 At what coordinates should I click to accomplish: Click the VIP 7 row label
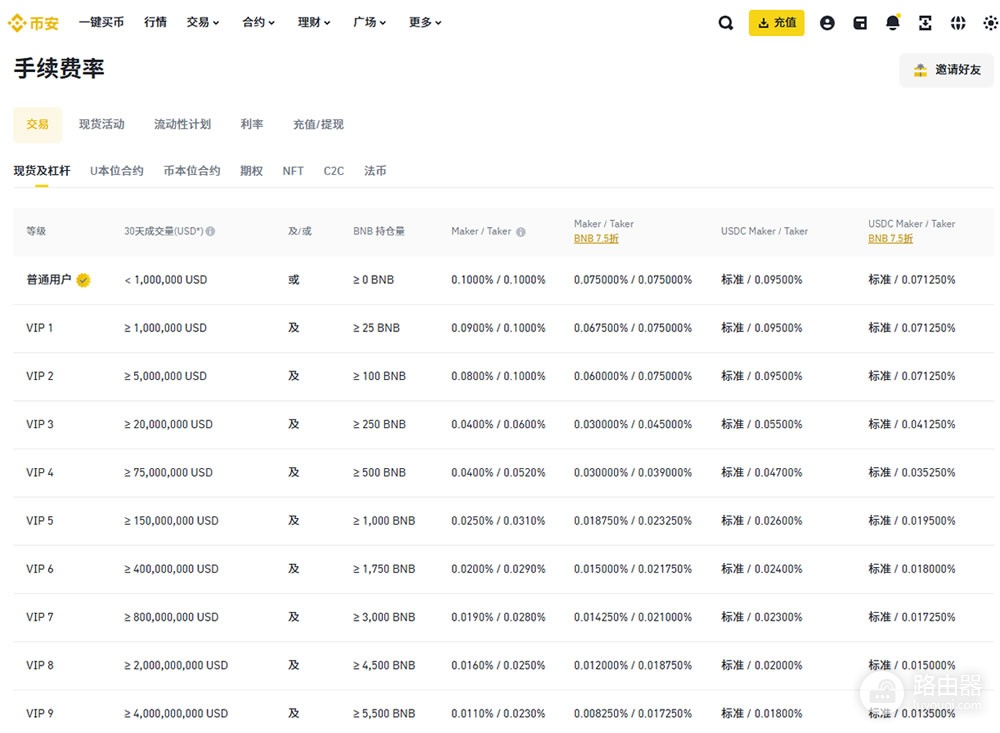(40, 618)
